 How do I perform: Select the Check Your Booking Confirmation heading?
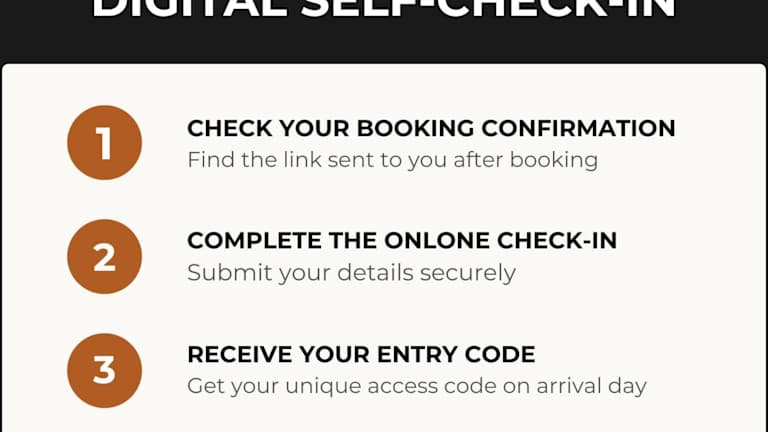(x=431, y=128)
